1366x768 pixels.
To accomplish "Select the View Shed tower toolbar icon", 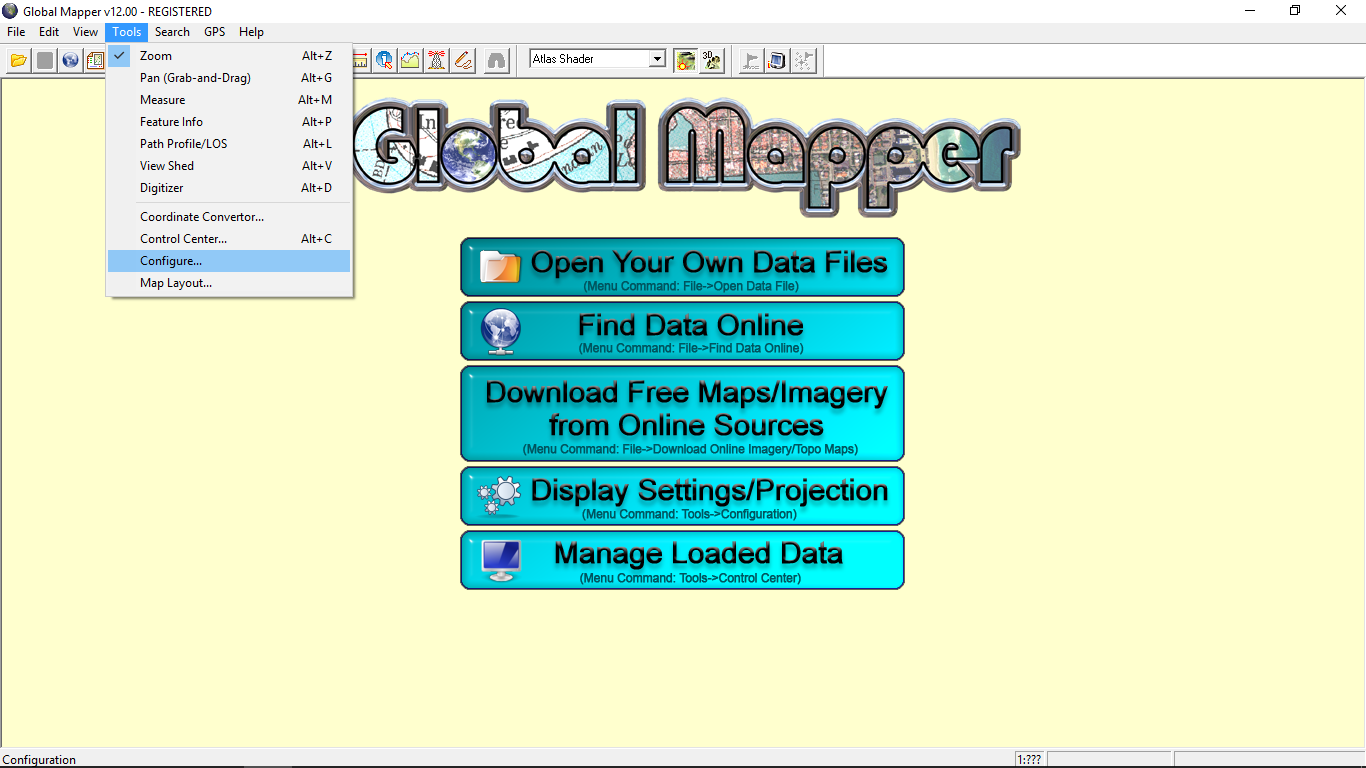I will [437, 60].
